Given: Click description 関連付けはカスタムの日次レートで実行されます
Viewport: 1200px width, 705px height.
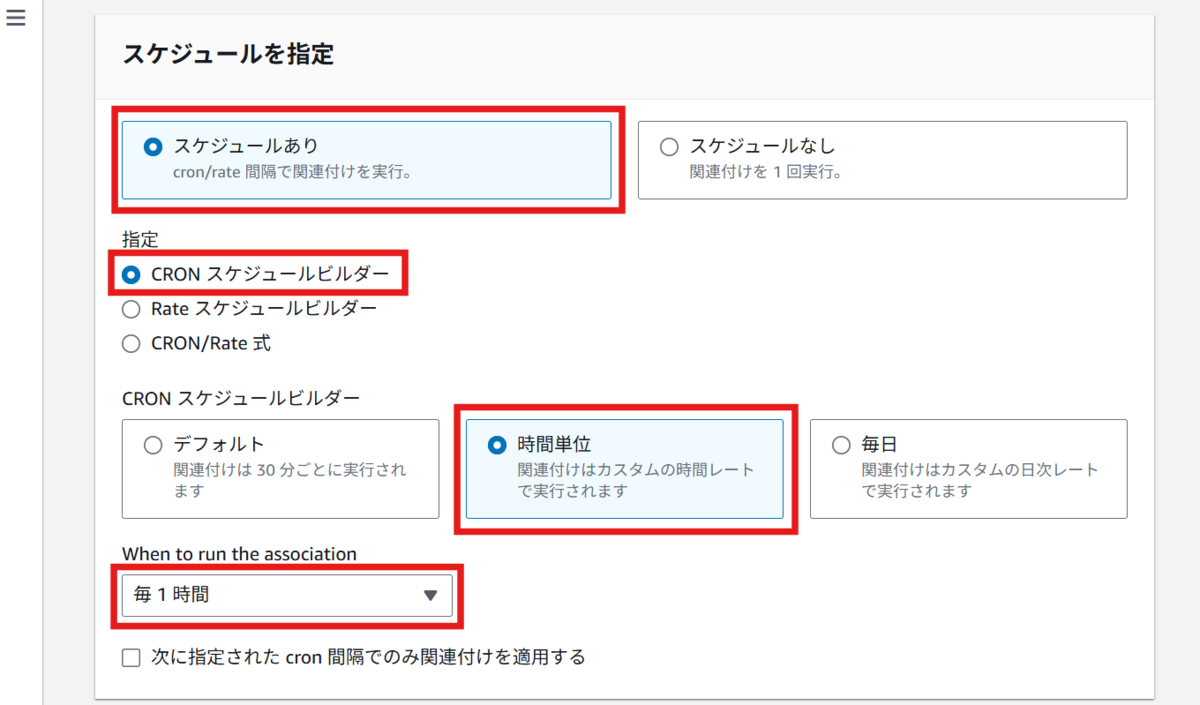Looking at the screenshot, I should (980, 481).
